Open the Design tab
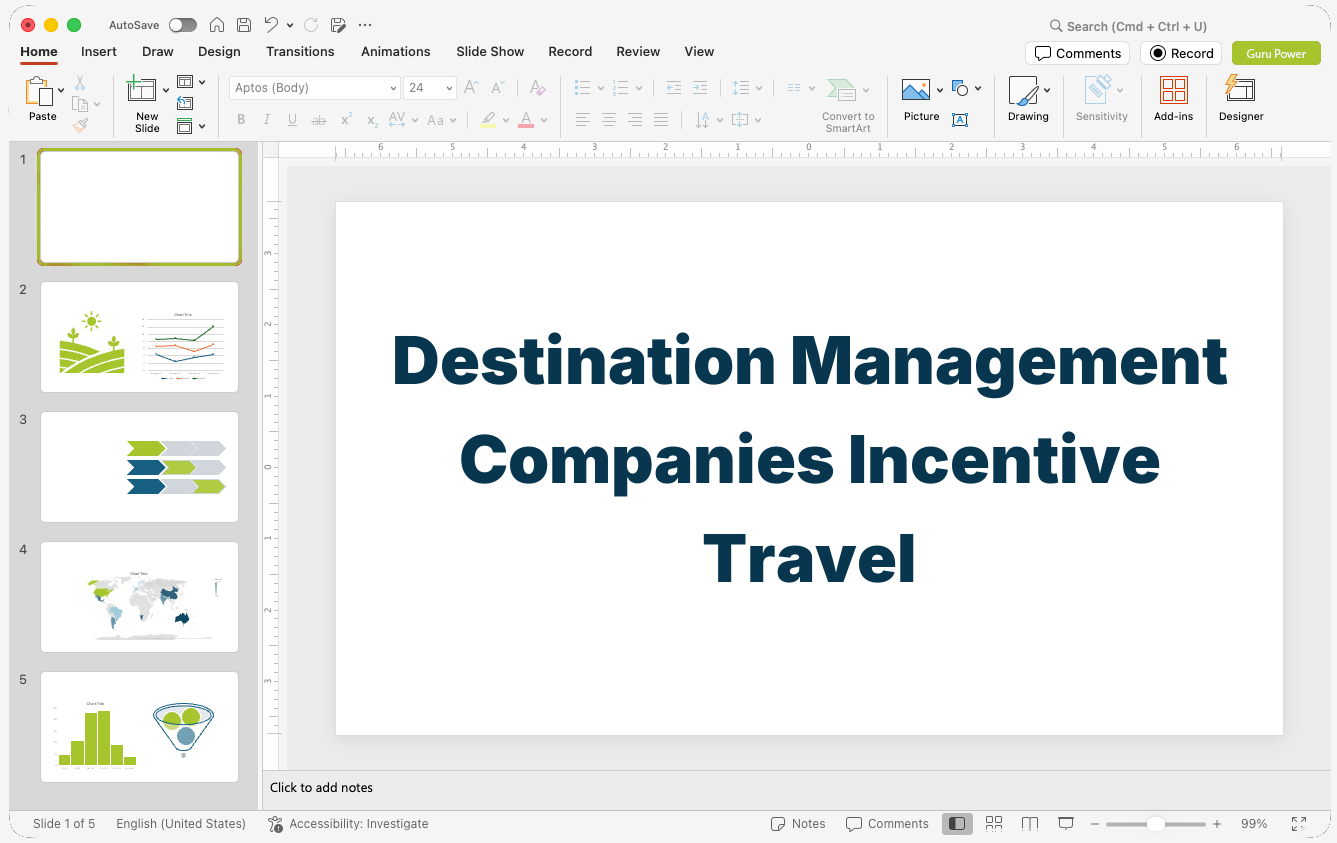Viewport: 1337px width, 843px height. (x=219, y=51)
